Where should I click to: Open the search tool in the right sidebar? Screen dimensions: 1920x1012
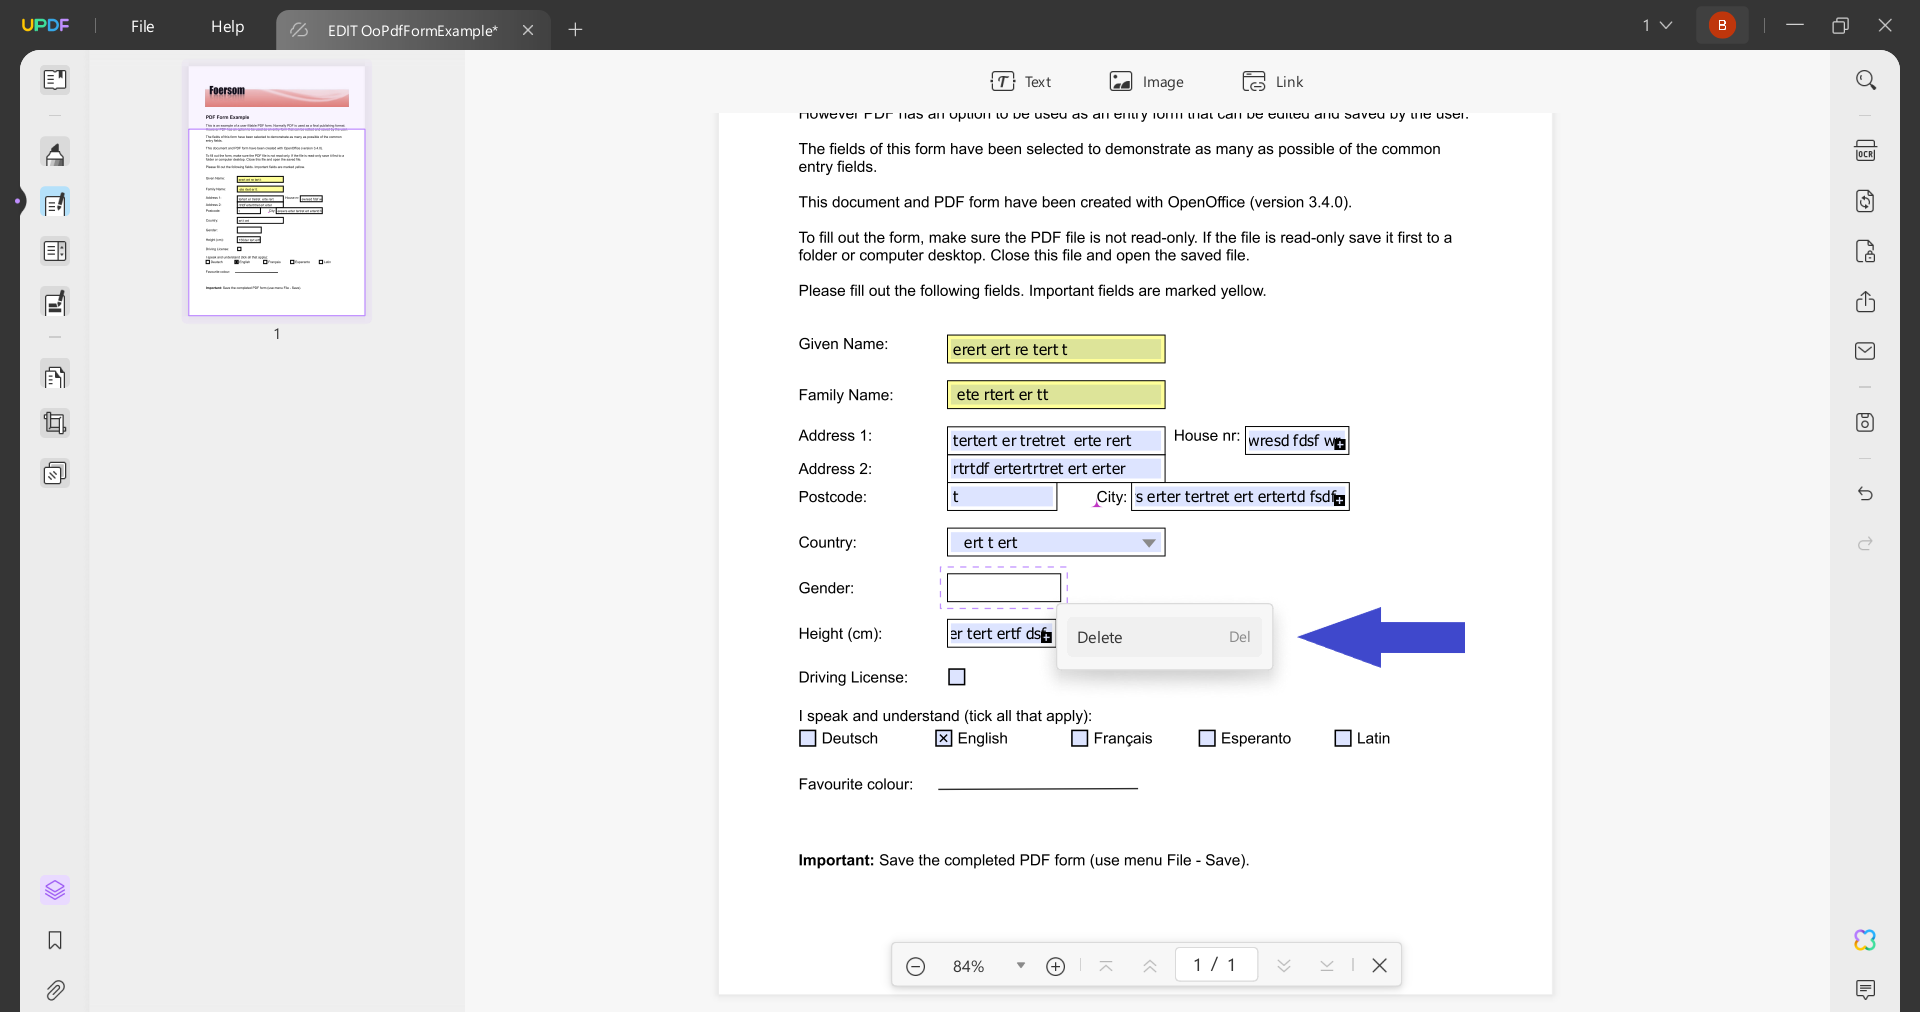(1866, 80)
